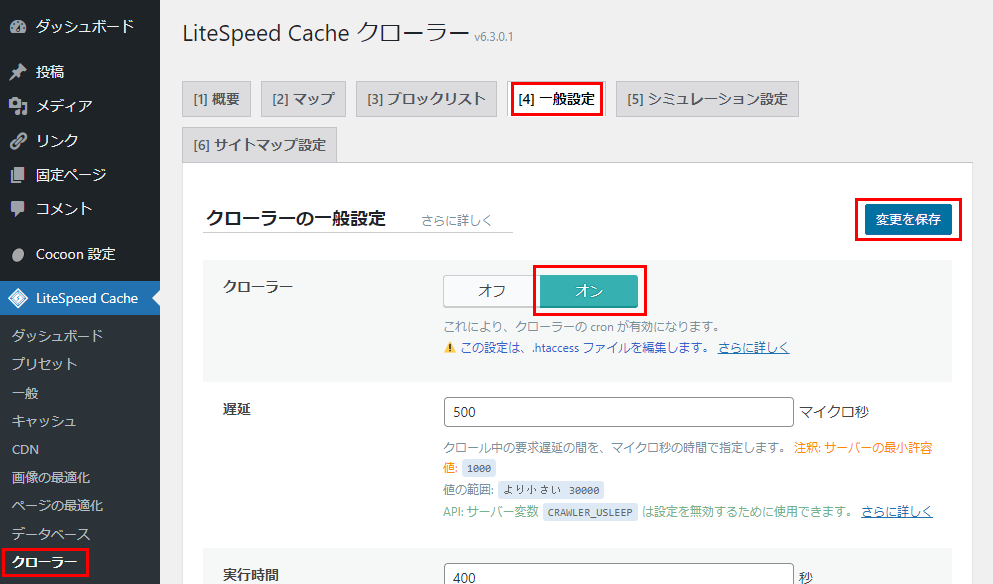Select the [5] シミュレーション設定 tab
The height and width of the screenshot is (584, 993).
tap(707, 99)
